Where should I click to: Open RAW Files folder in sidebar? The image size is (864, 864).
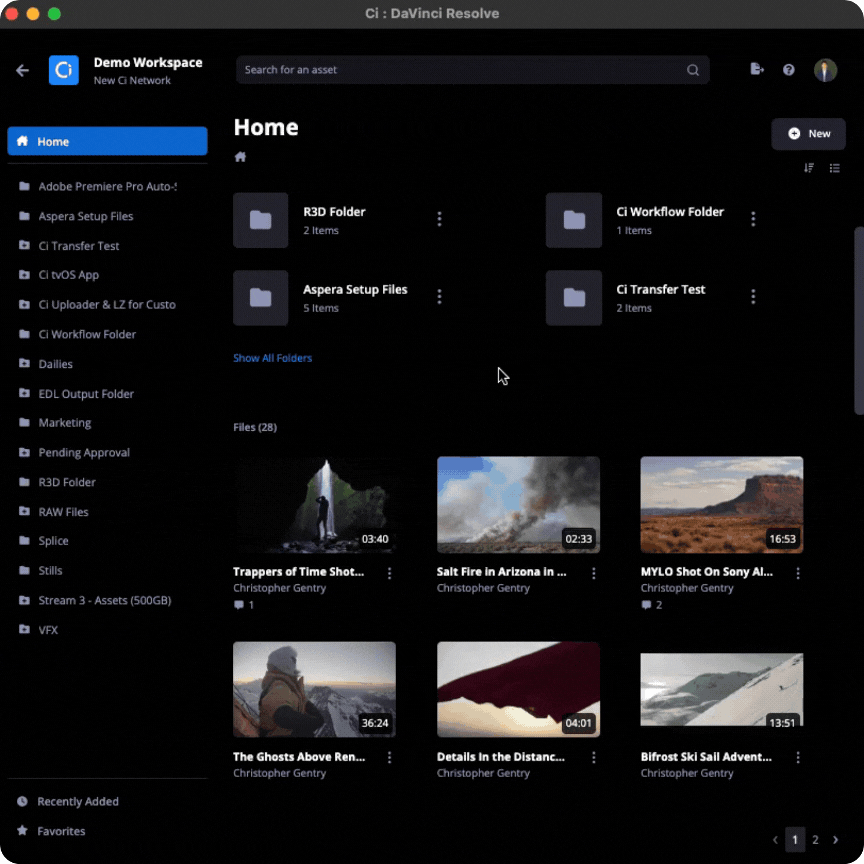pyautogui.click(x=53, y=512)
